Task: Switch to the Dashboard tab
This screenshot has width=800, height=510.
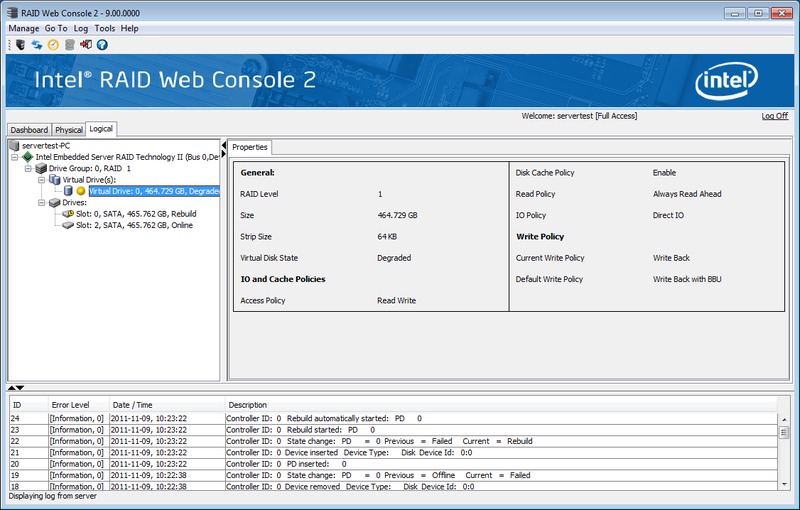Action: (29, 130)
